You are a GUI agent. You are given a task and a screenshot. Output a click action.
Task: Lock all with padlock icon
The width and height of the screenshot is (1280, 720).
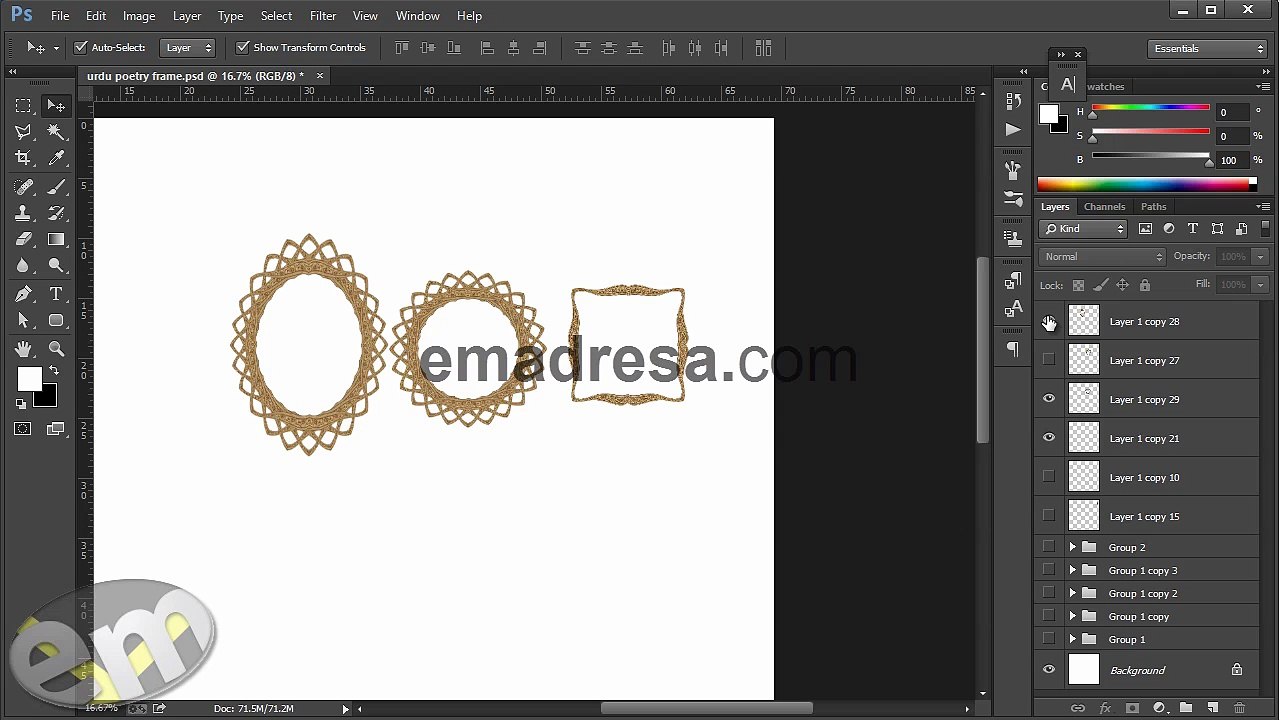coord(1145,285)
